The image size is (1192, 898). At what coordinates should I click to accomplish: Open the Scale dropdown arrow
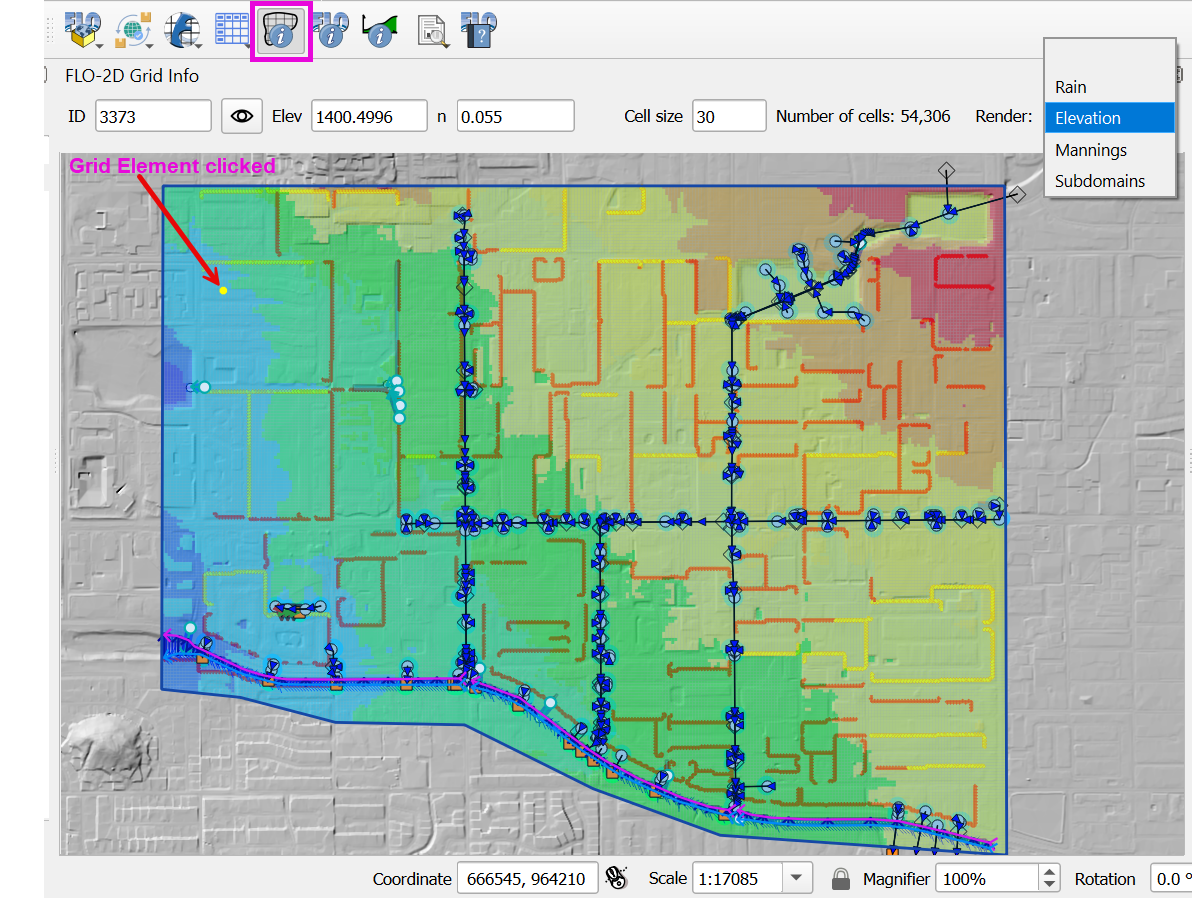pos(796,879)
